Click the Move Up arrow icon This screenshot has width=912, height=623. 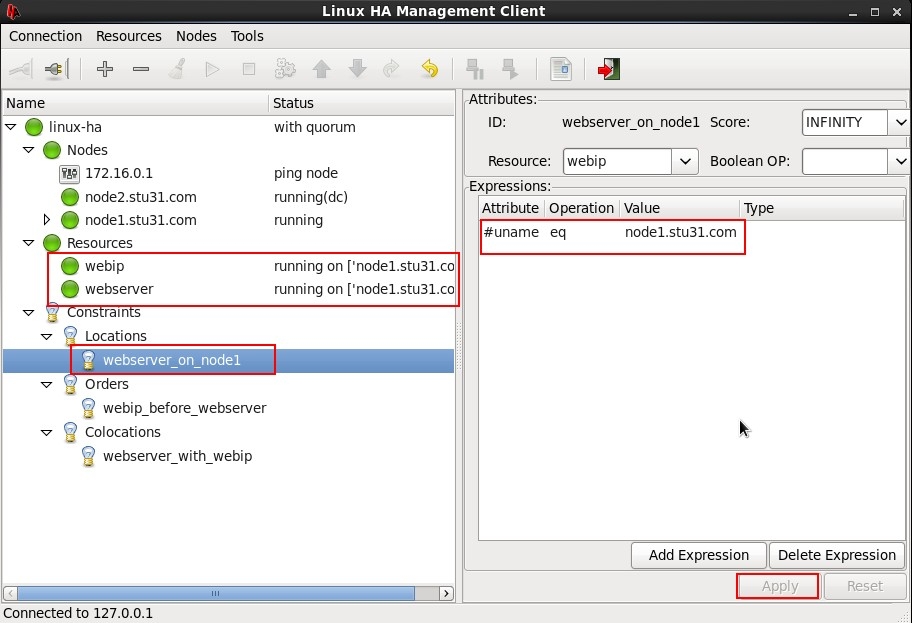pos(321,69)
